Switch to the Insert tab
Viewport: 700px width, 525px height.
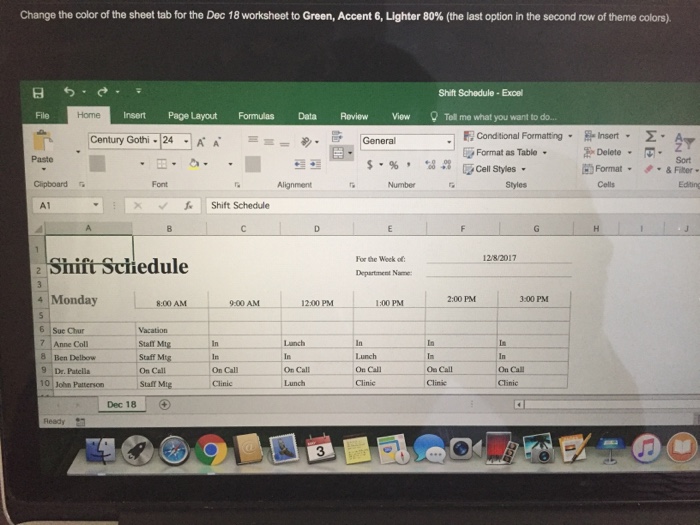pyautogui.click(x=134, y=116)
